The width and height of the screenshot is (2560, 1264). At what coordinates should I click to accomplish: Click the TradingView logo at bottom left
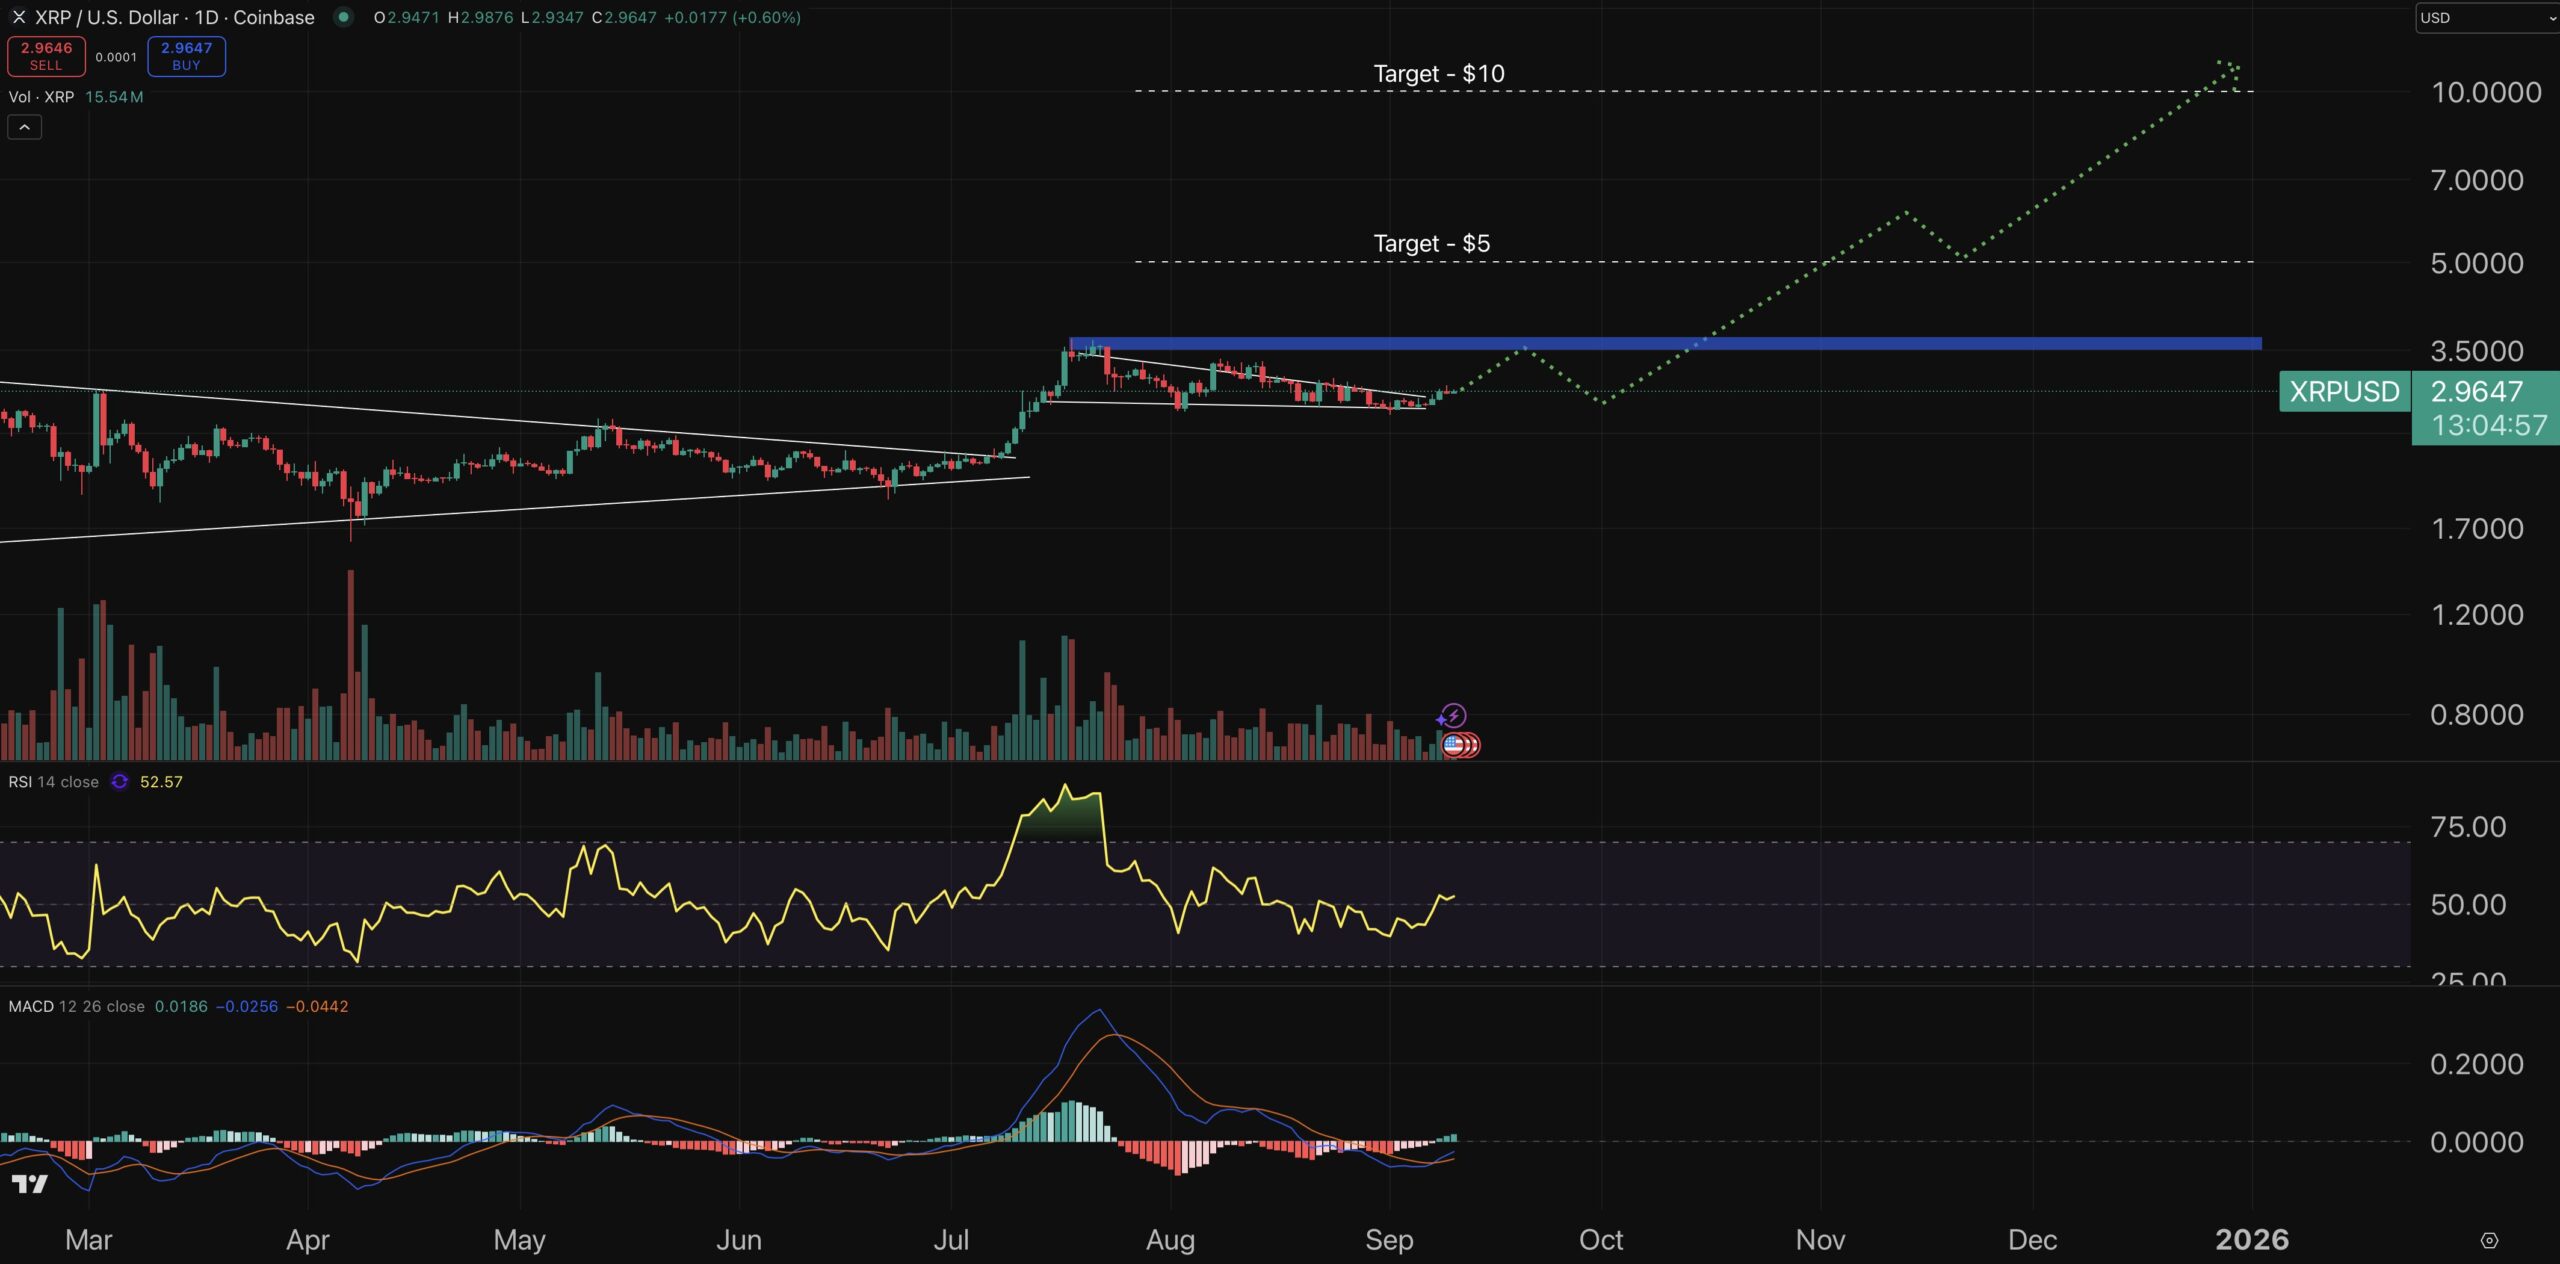[x=30, y=1184]
